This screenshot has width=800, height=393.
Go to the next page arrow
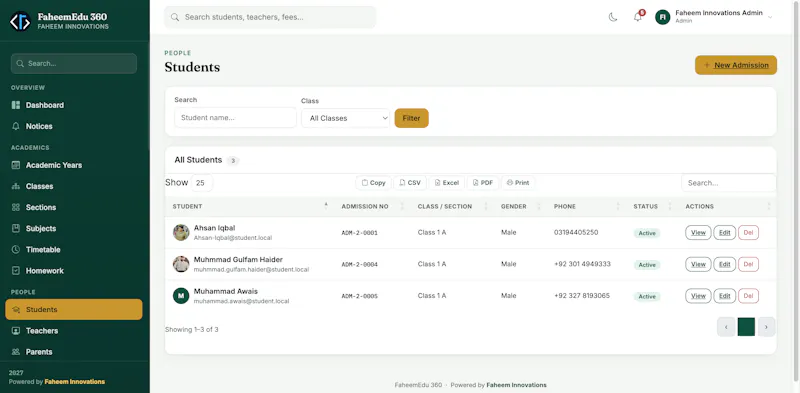[x=766, y=327]
